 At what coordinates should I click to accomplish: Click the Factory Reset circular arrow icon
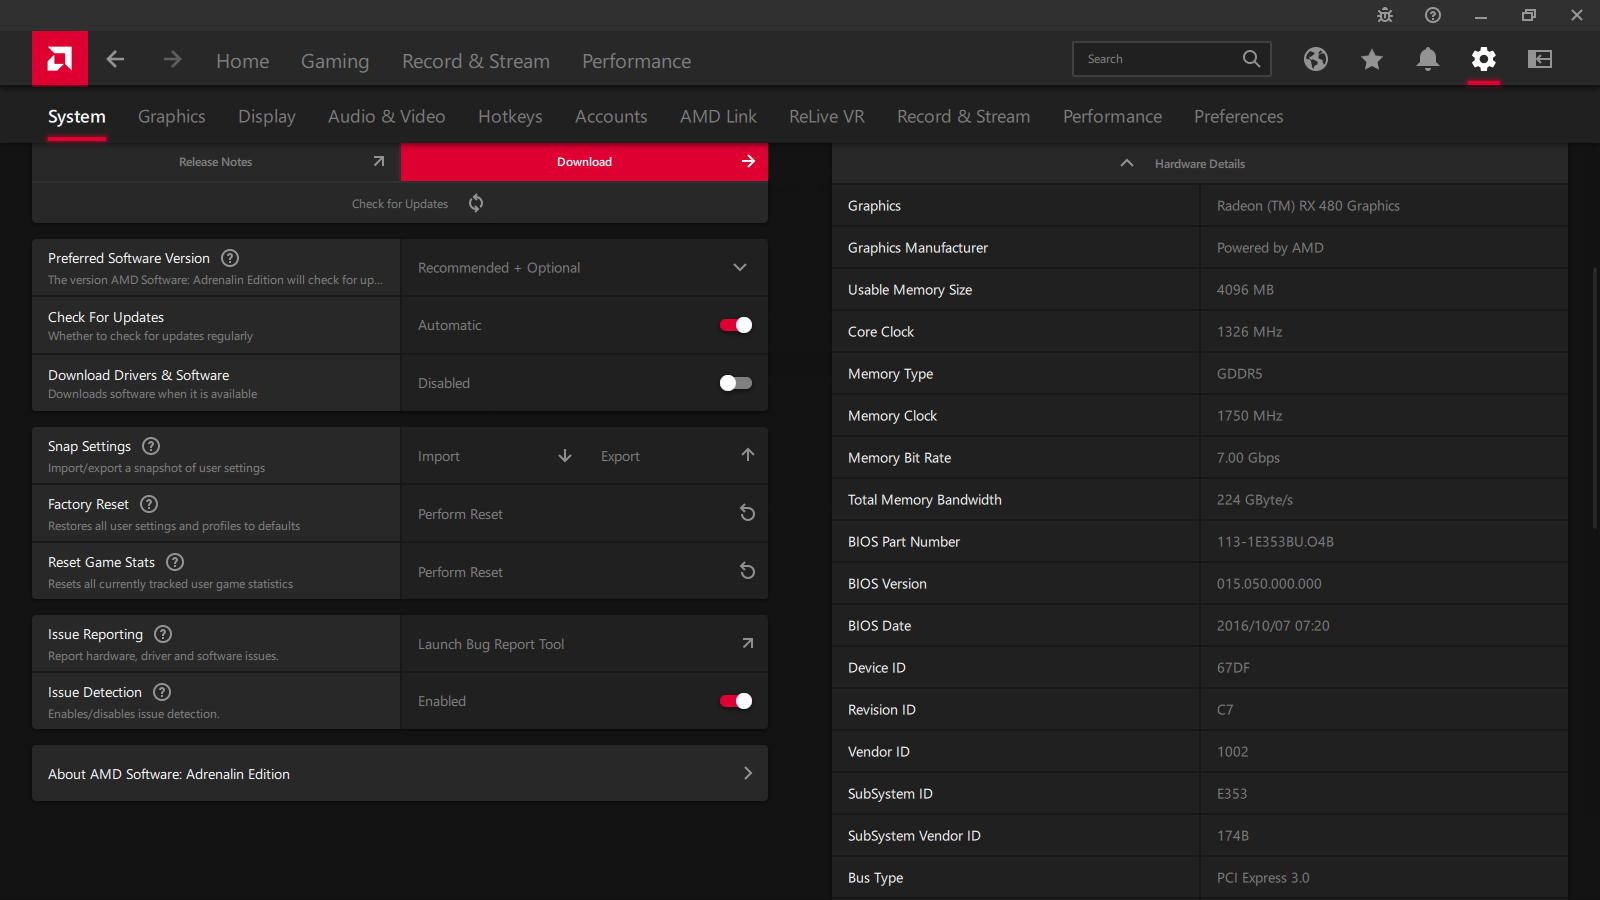click(747, 513)
